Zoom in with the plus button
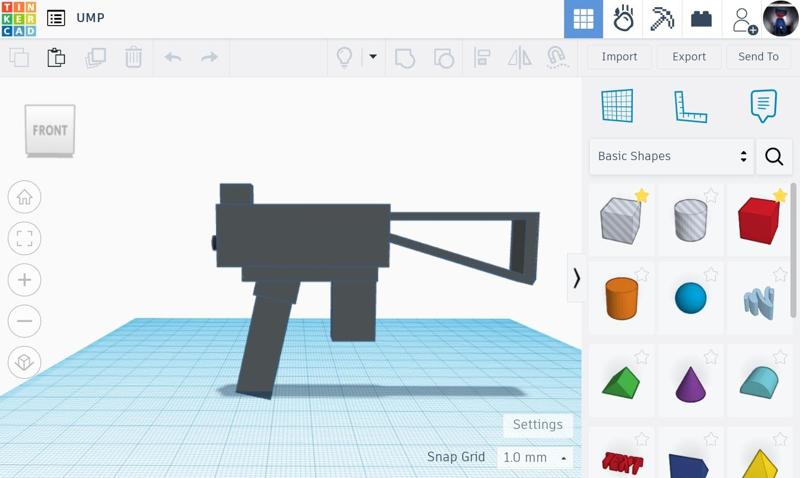This screenshot has height=478, width=800. pos(24,280)
